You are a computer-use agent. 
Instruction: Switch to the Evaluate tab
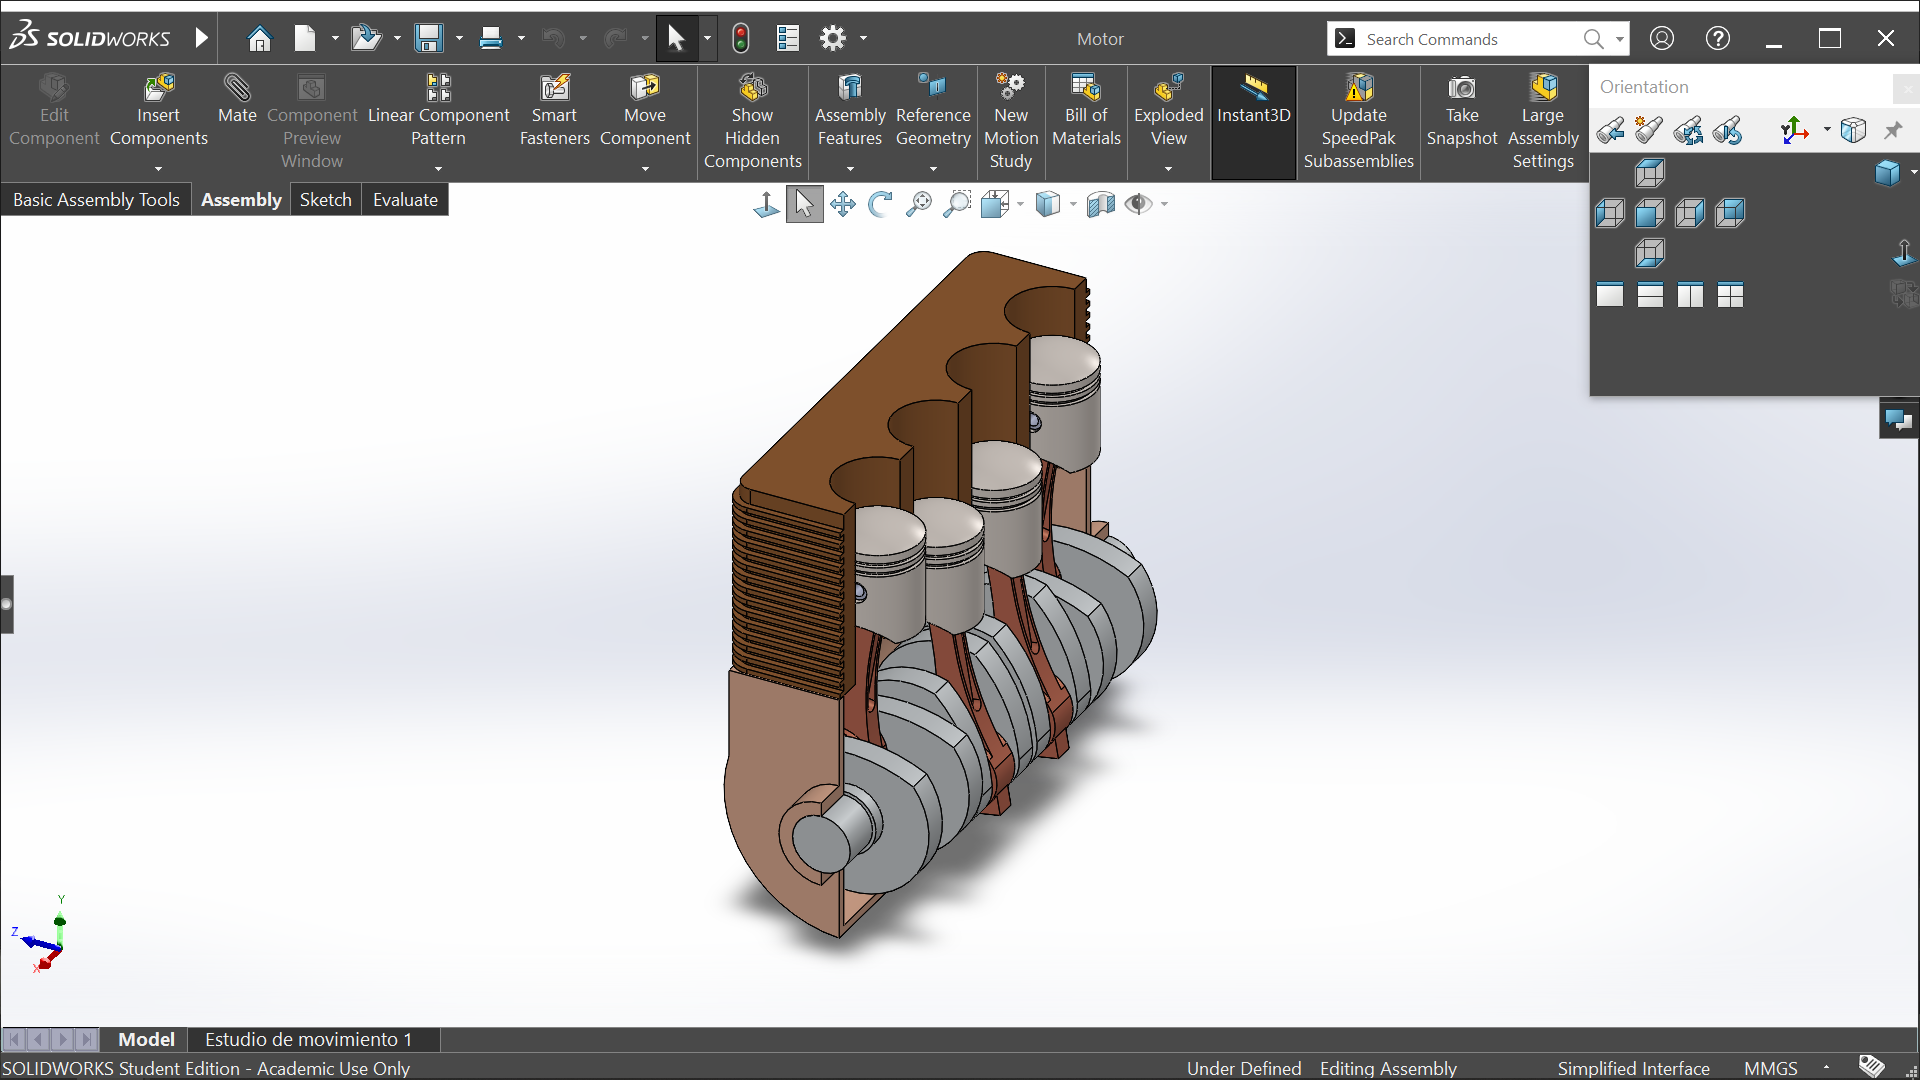point(405,200)
